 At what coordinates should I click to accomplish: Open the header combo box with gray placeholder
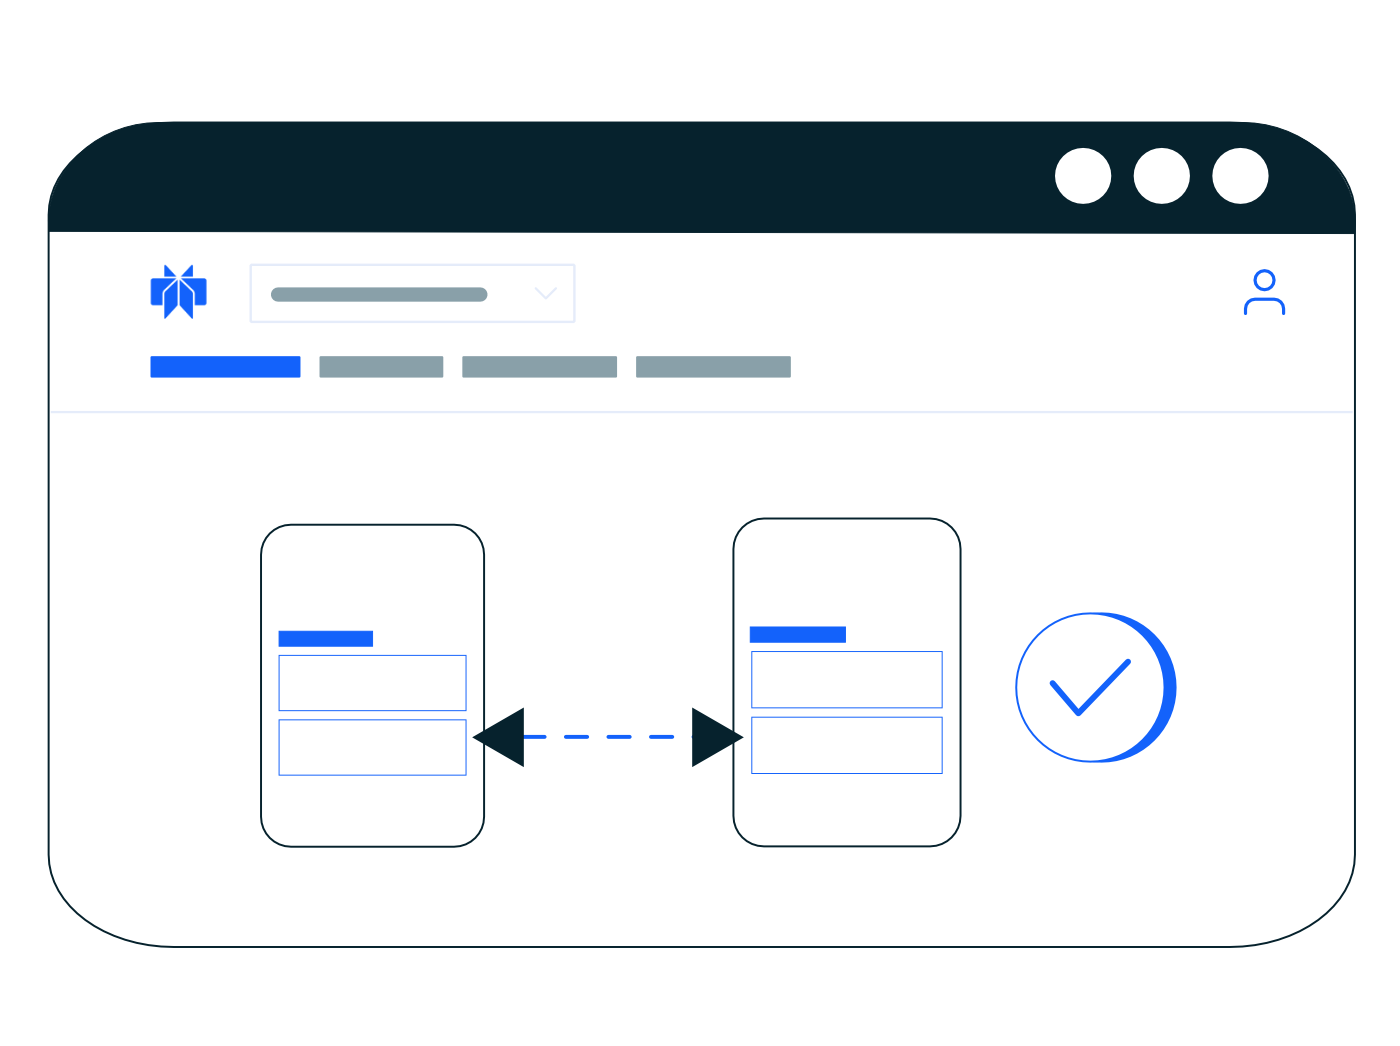coord(412,293)
